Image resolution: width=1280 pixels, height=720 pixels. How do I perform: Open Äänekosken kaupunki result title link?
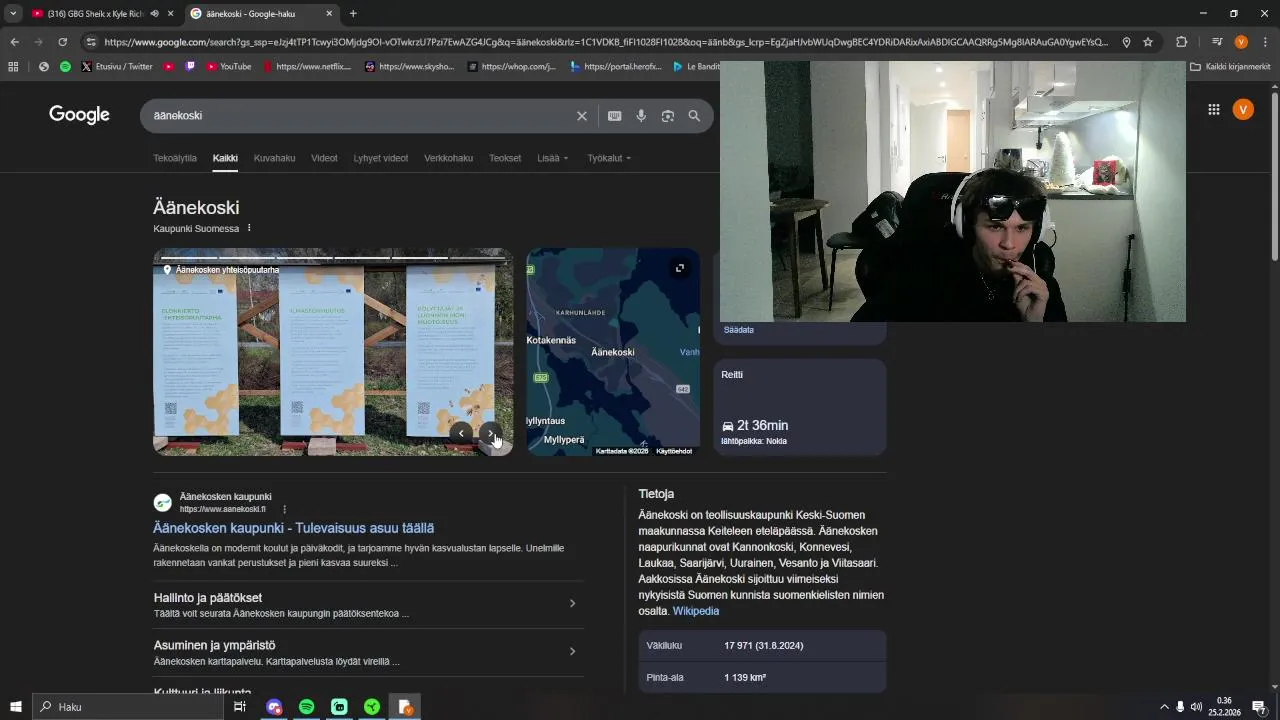click(x=293, y=528)
